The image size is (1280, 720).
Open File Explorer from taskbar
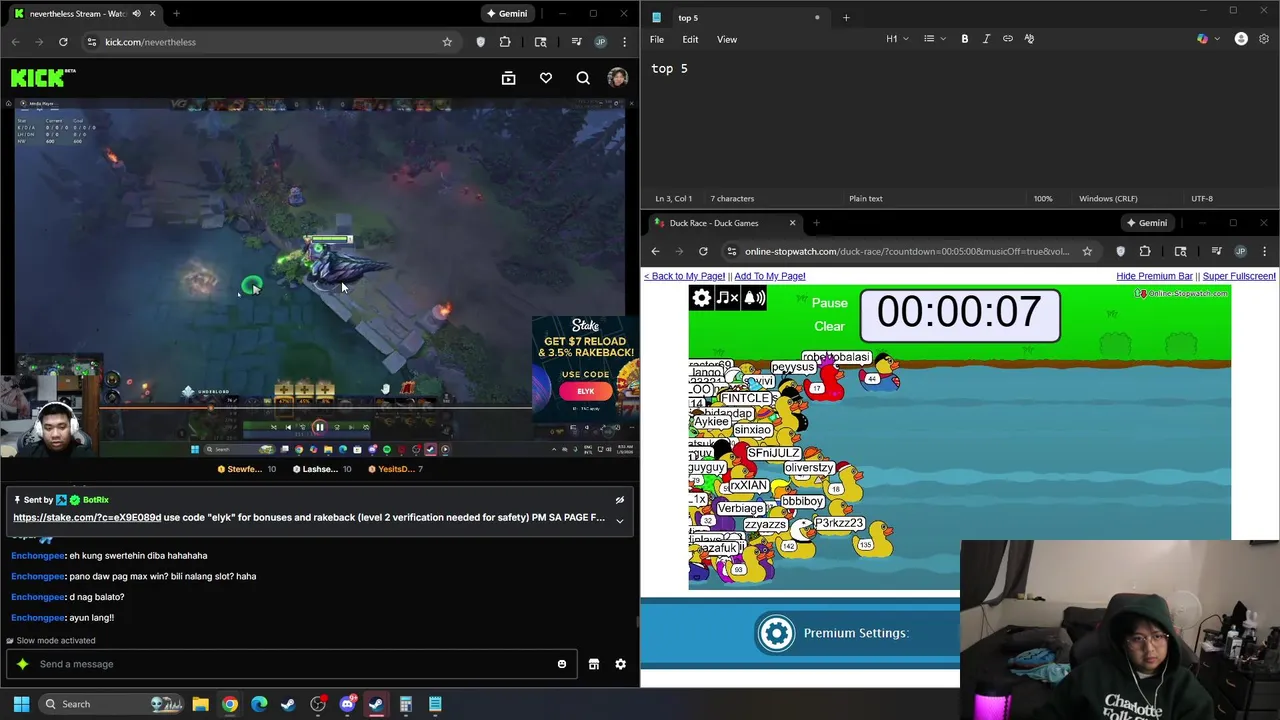(200, 704)
